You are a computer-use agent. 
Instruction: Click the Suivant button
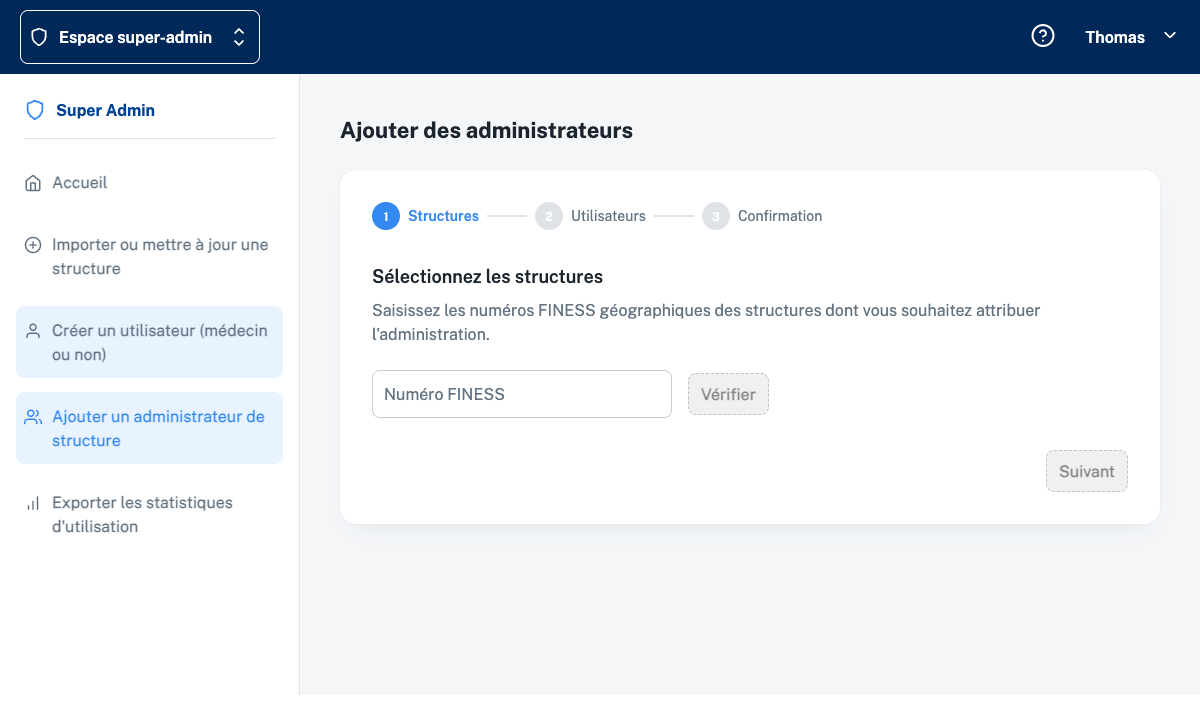point(1086,471)
